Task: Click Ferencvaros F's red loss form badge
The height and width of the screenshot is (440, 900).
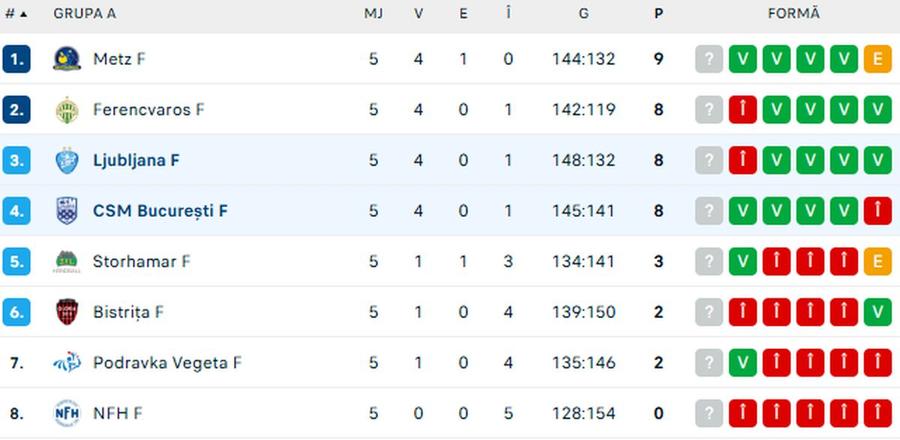Action: coord(743,110)
